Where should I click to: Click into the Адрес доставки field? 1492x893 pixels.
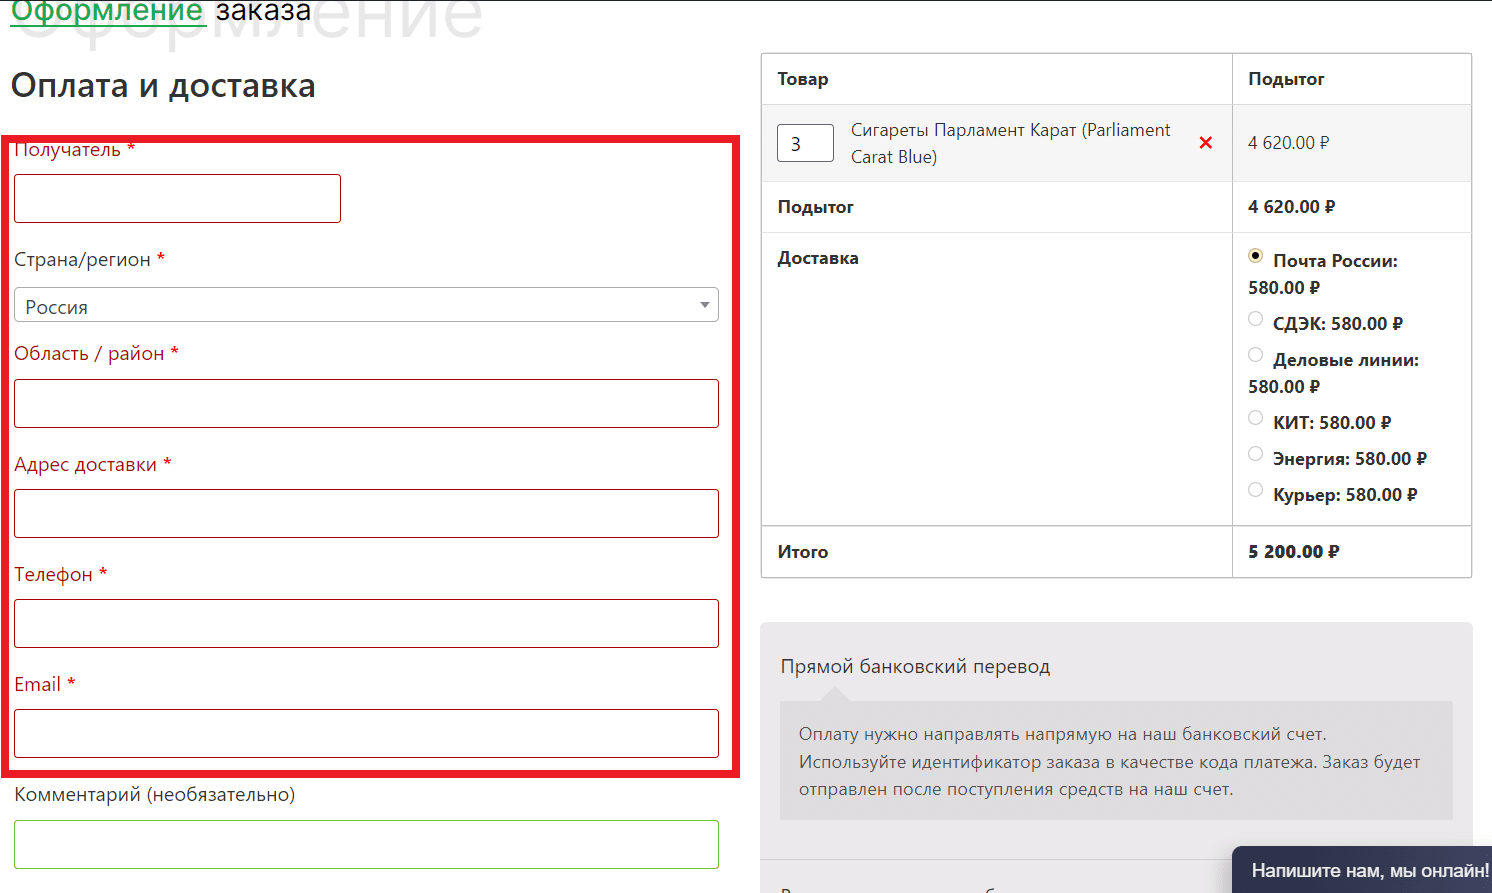(x=366, y=514)
